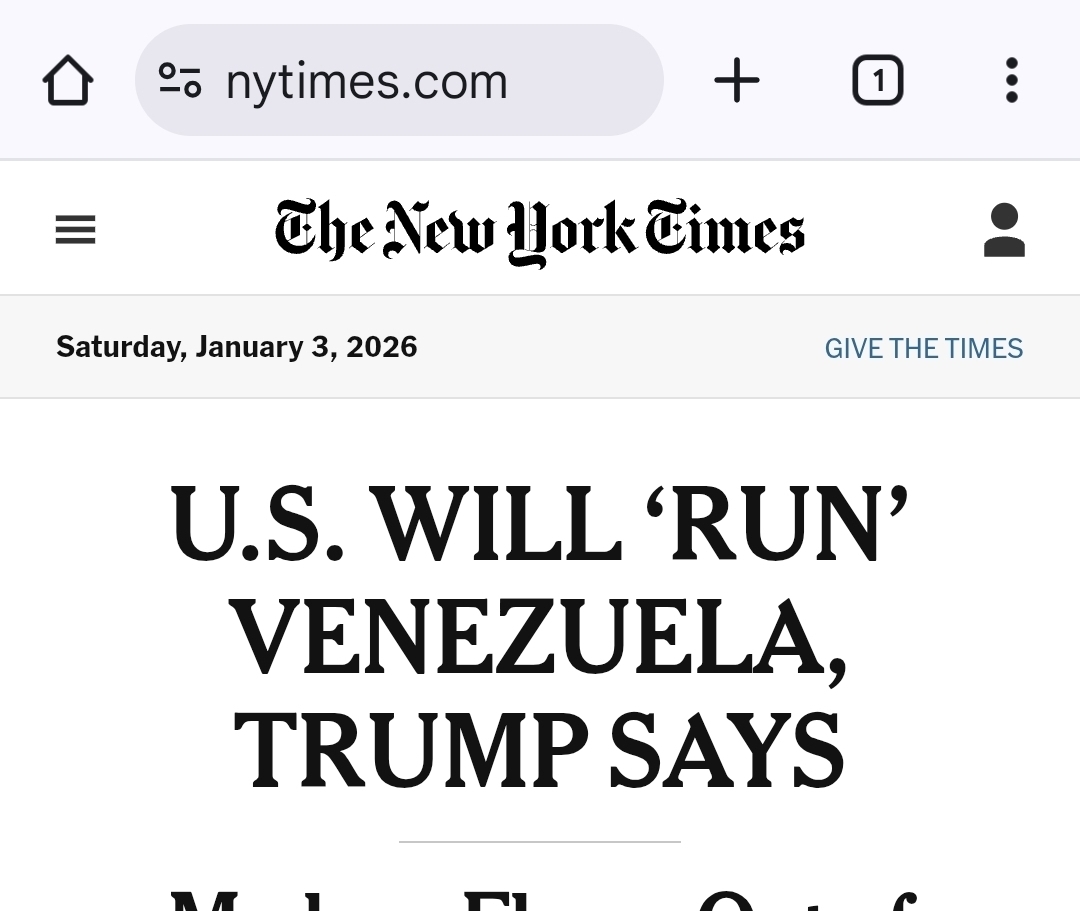Tap the account profile icon

[1003, 230]
